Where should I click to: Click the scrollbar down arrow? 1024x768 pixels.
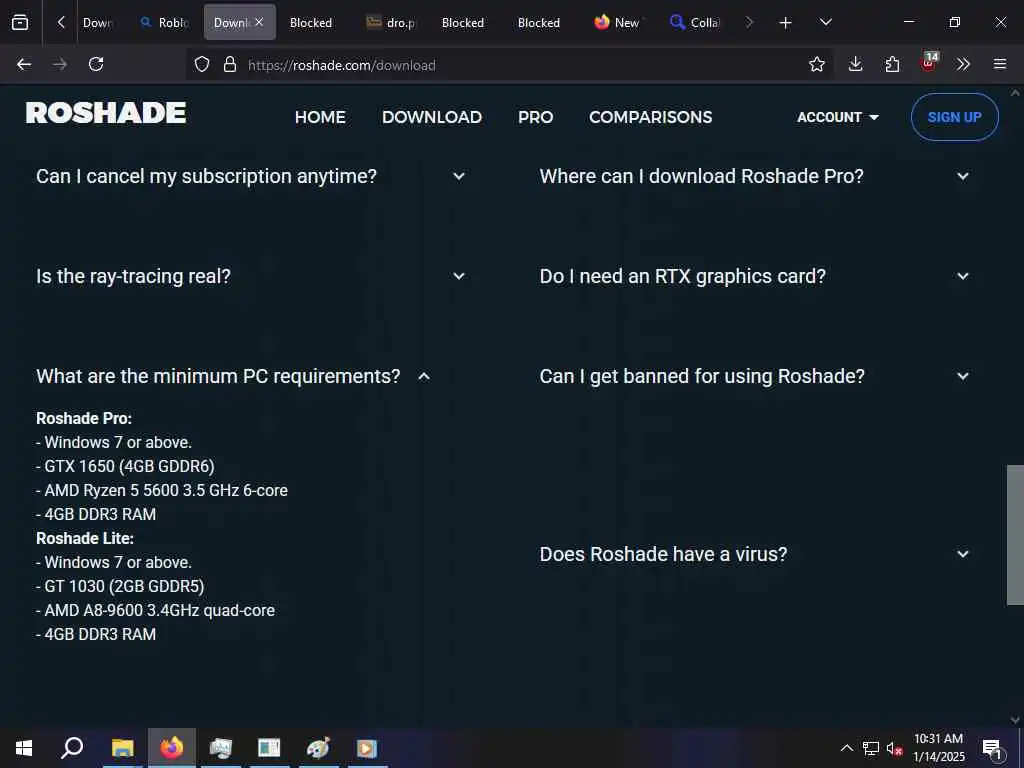click(x=1015, y=720)
